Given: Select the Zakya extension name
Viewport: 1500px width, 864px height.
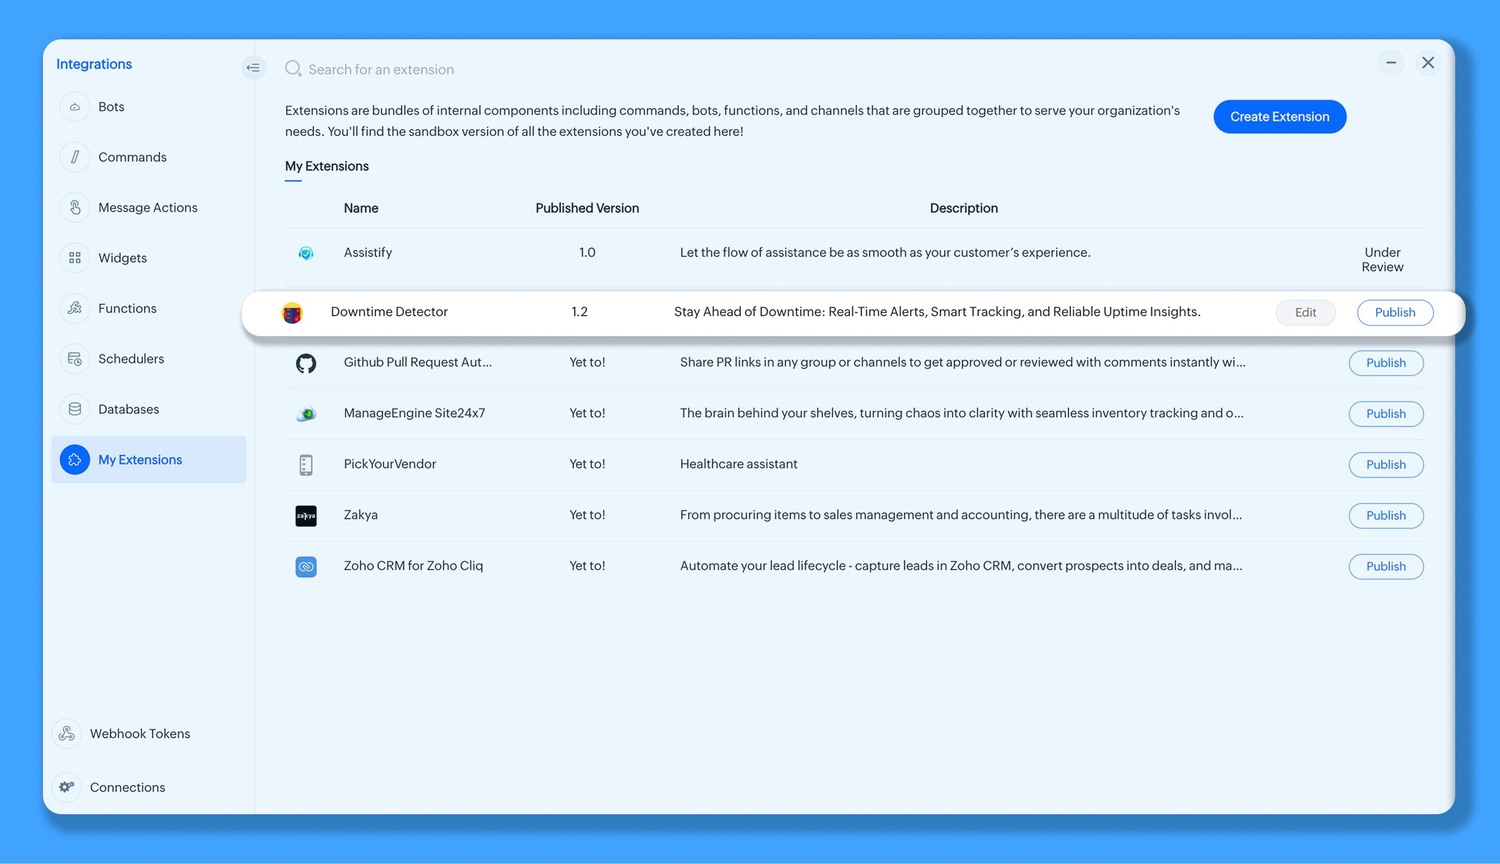Looking at the screenshot, I should click(x=361, y=515).
